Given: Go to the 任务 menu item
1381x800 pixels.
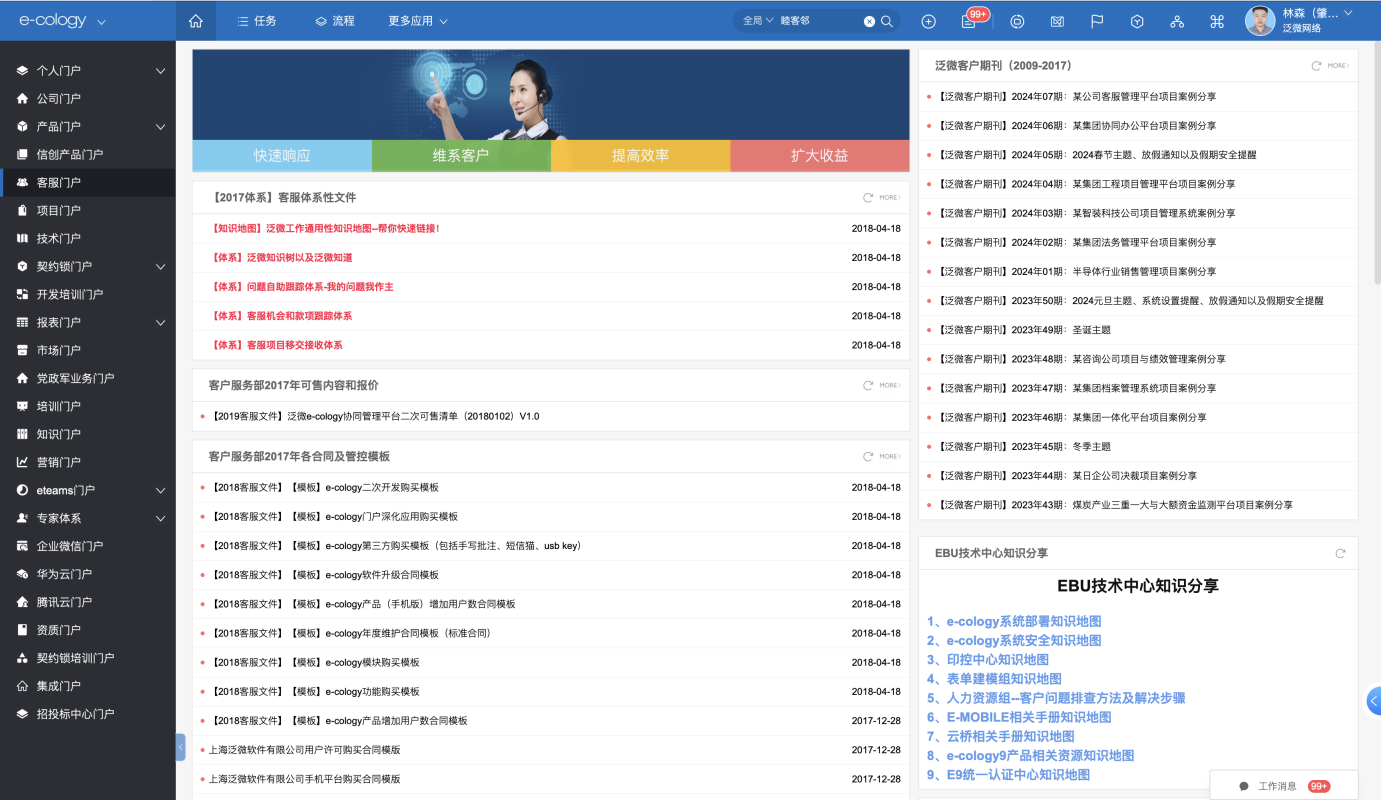Looking at the screenshot, I should coord(256,21).
